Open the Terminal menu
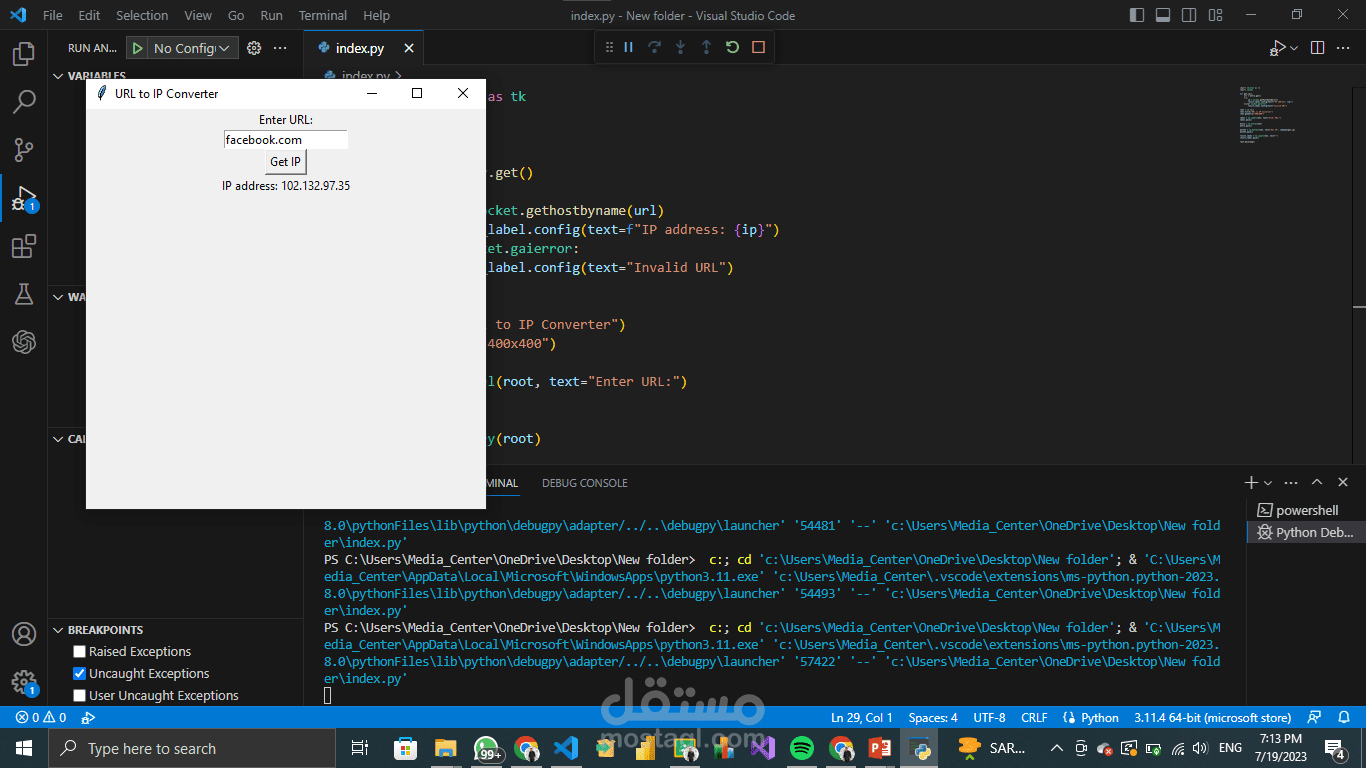Viewport: 1366px width, 768px height. [323, 15]
